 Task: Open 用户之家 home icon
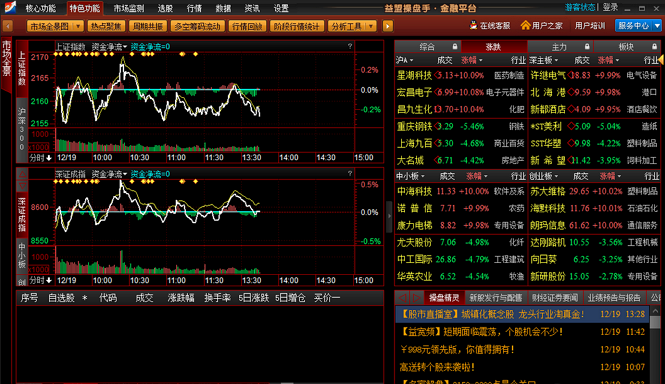click(x=525, y=25)
